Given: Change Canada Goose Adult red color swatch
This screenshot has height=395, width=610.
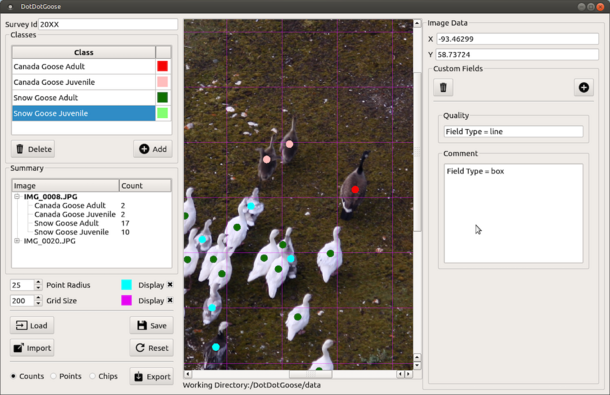Looking at the screenshot, I should tap(163, 66).
